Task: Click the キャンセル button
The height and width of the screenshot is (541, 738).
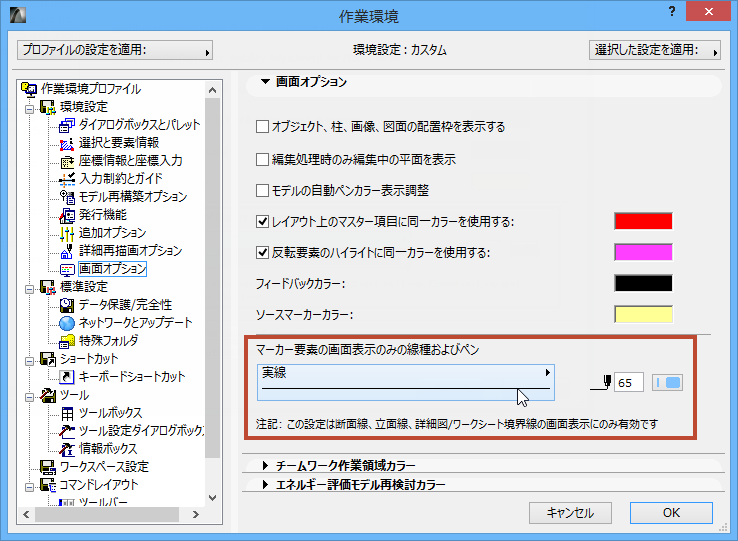Action: [570, 513]
